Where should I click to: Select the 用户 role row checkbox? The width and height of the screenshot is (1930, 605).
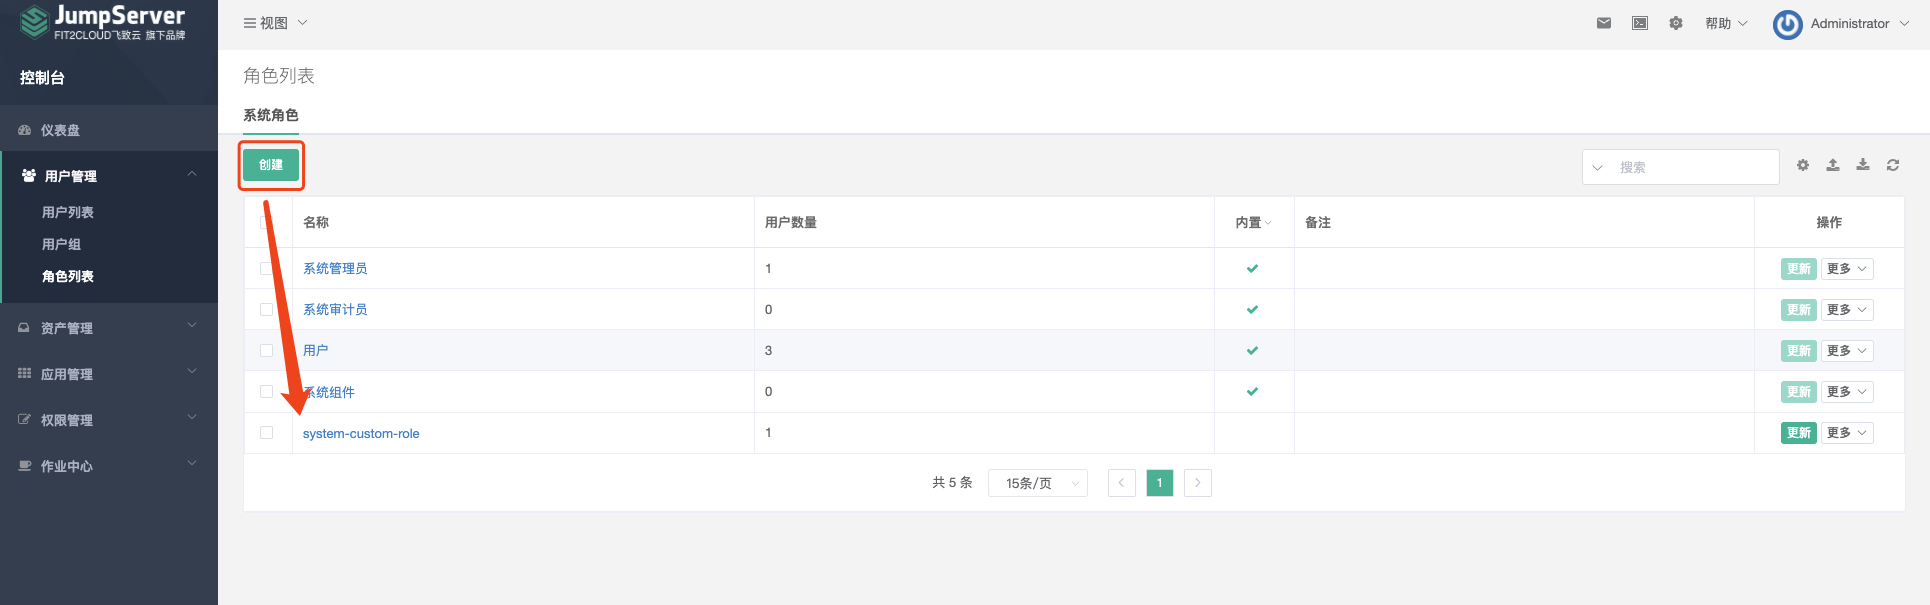coord(266,350)
